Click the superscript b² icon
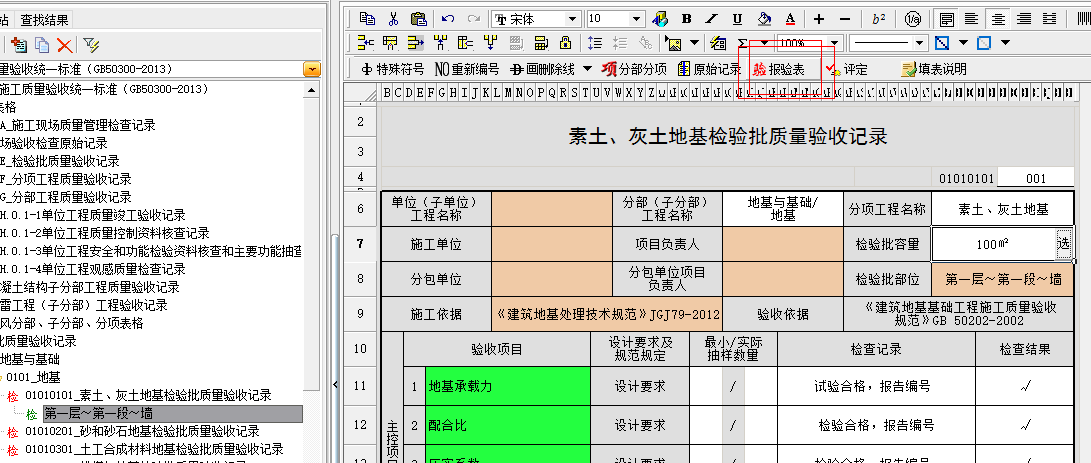The width and height of the screenshot is (1091, 463). (x=879, y=18)
